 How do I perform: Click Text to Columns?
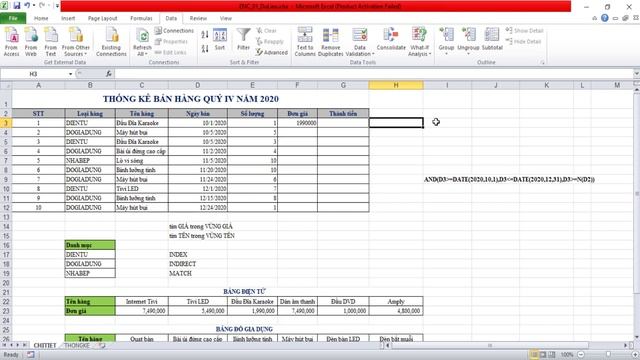(x=305, y=42)
